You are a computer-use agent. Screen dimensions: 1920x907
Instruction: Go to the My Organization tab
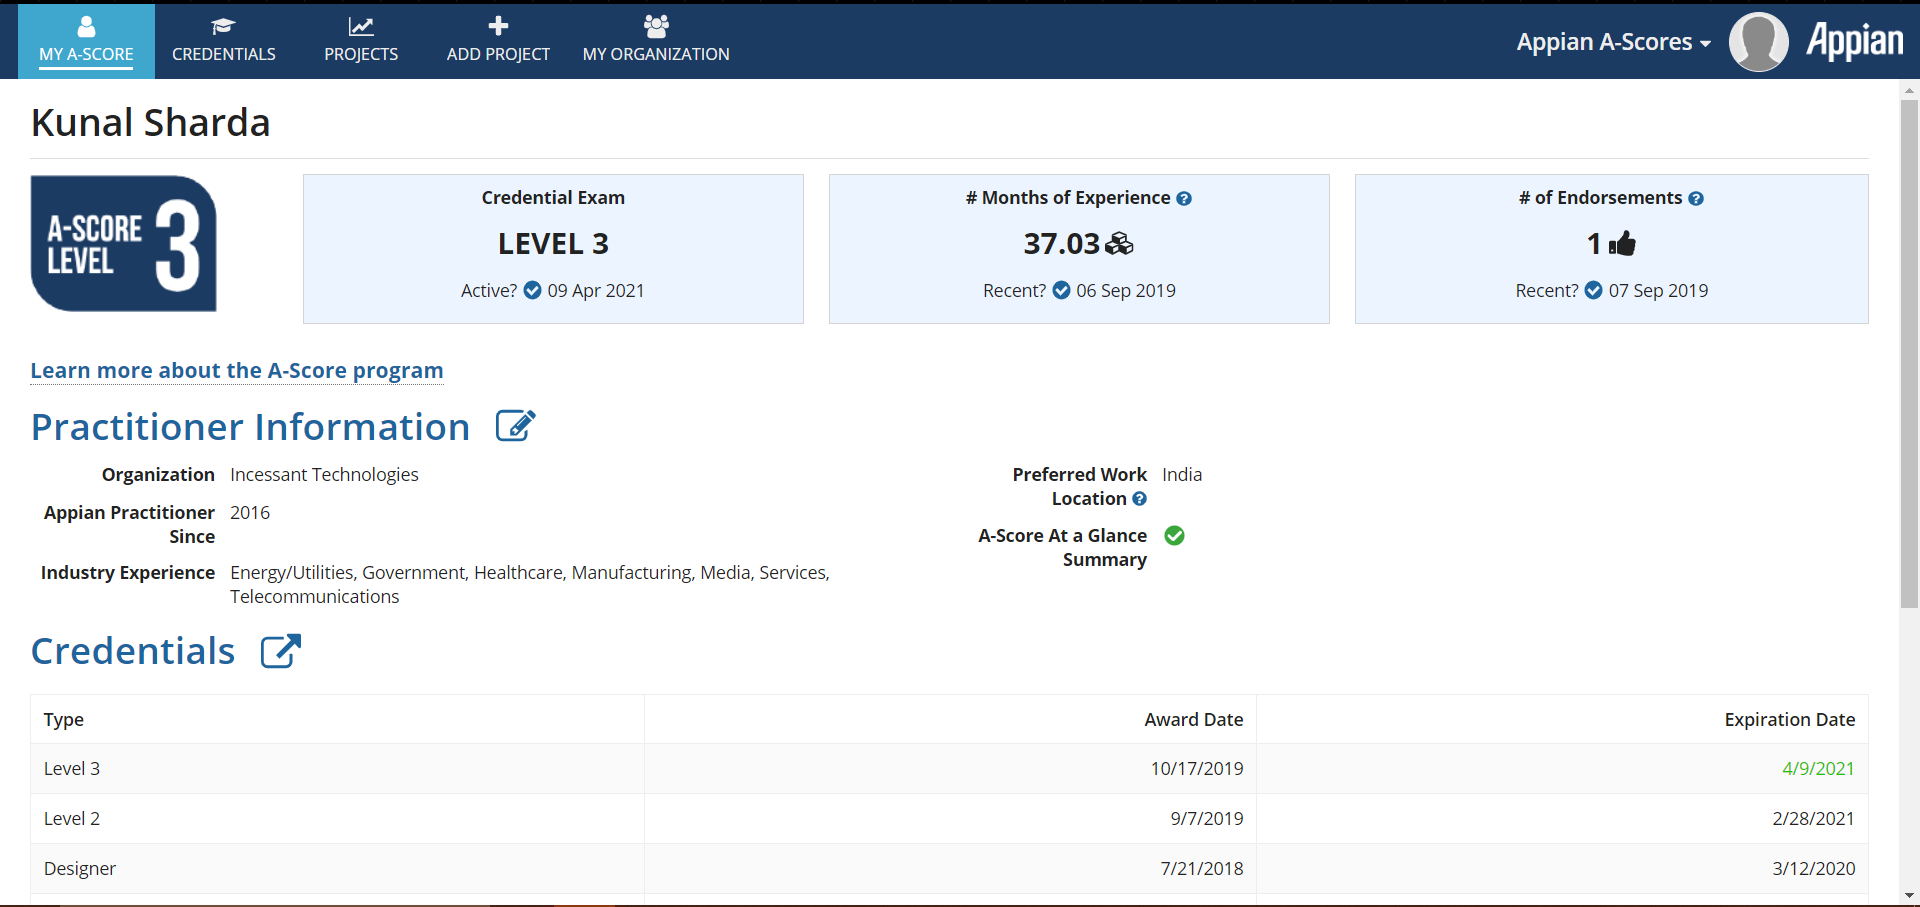[x=656, y=42]
